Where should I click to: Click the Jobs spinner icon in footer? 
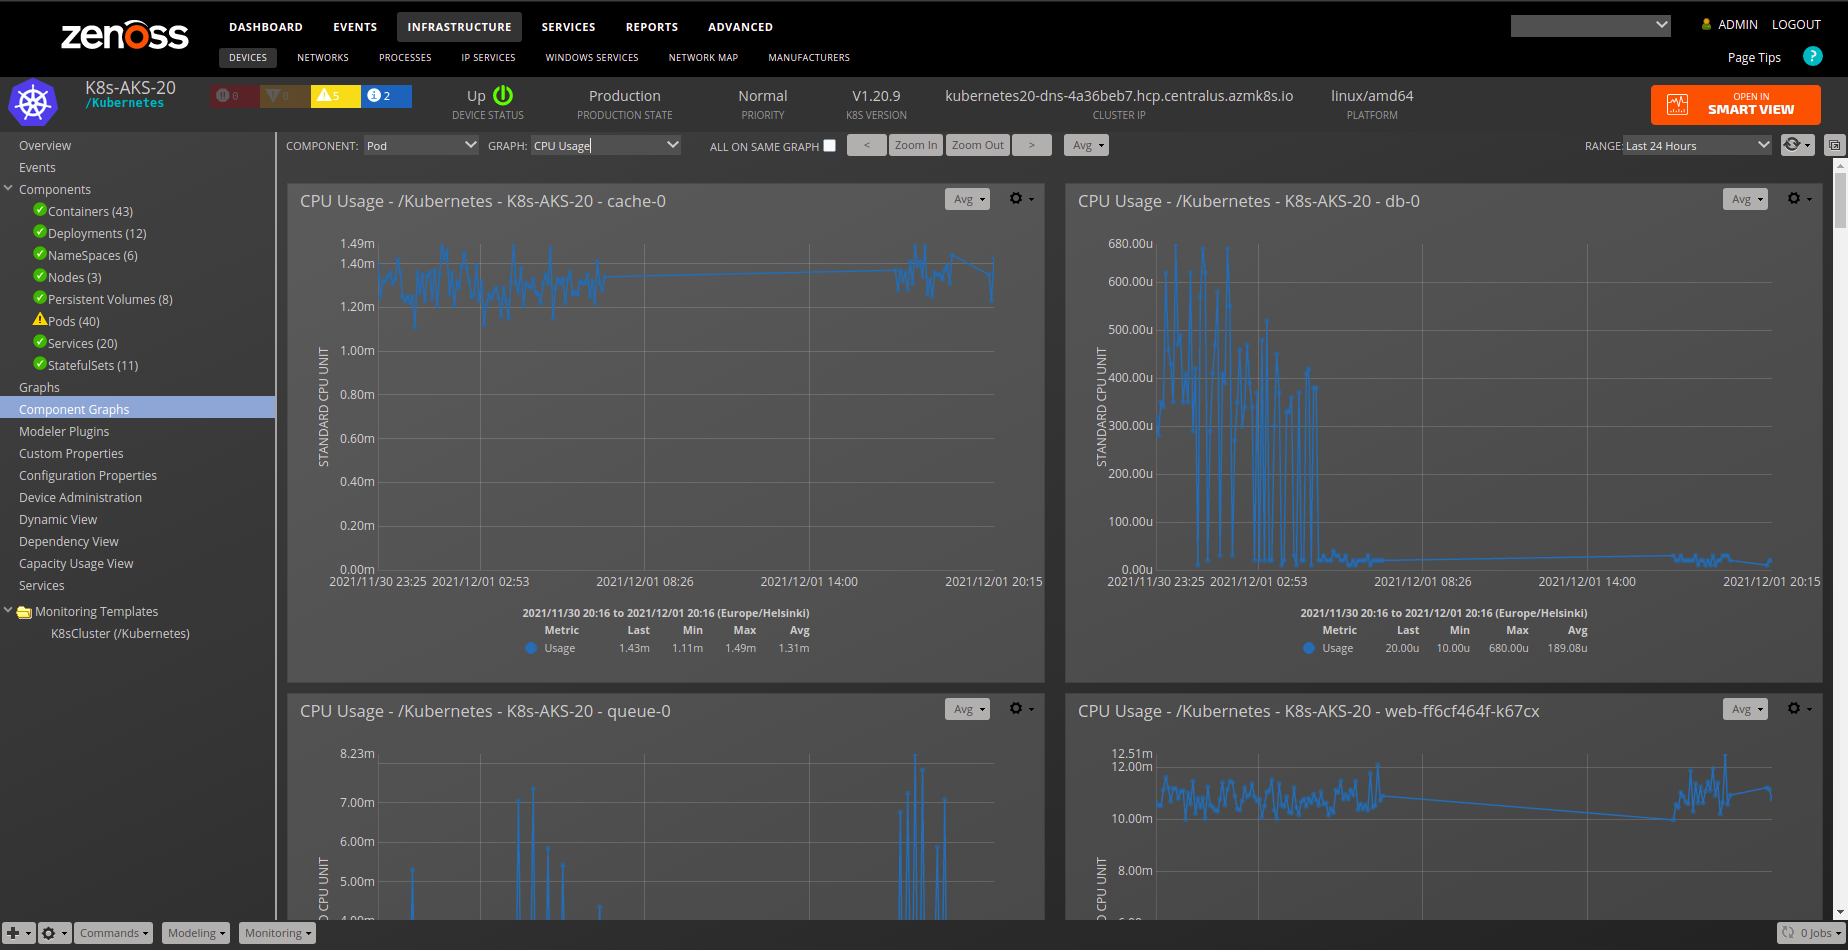point(1788,932)
